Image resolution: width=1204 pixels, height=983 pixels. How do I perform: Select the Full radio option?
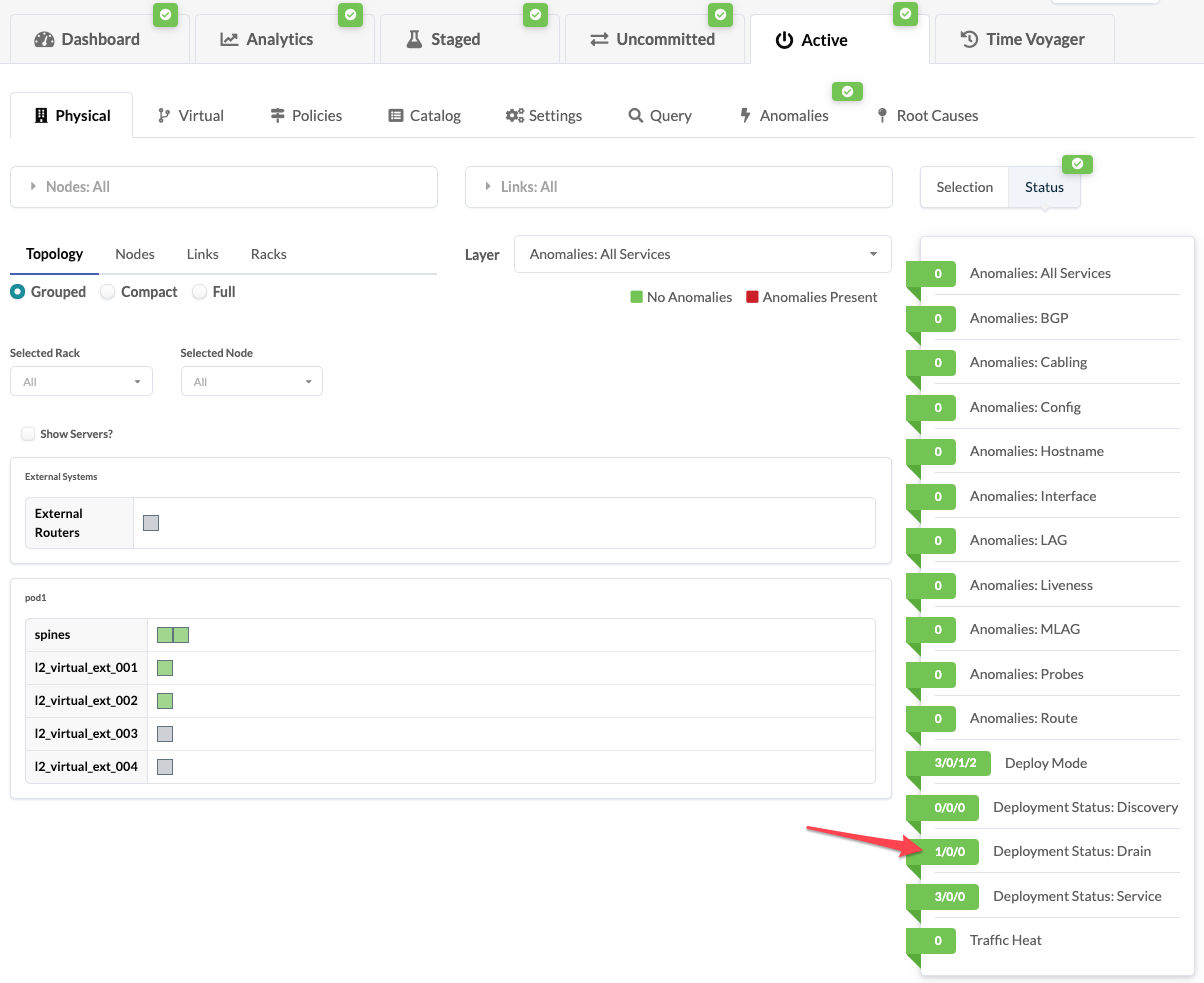pyautogui.click(x=200, y=292)
